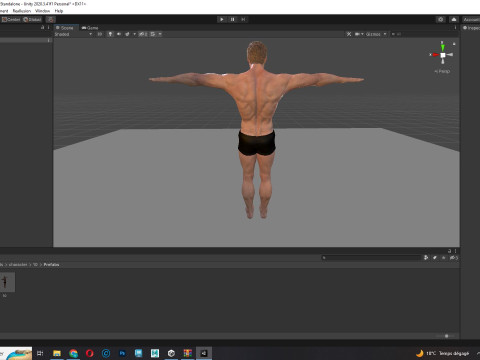This screenshot has width=480, height=360.
Task: Click the Step frame button
Action: [243, 19]
